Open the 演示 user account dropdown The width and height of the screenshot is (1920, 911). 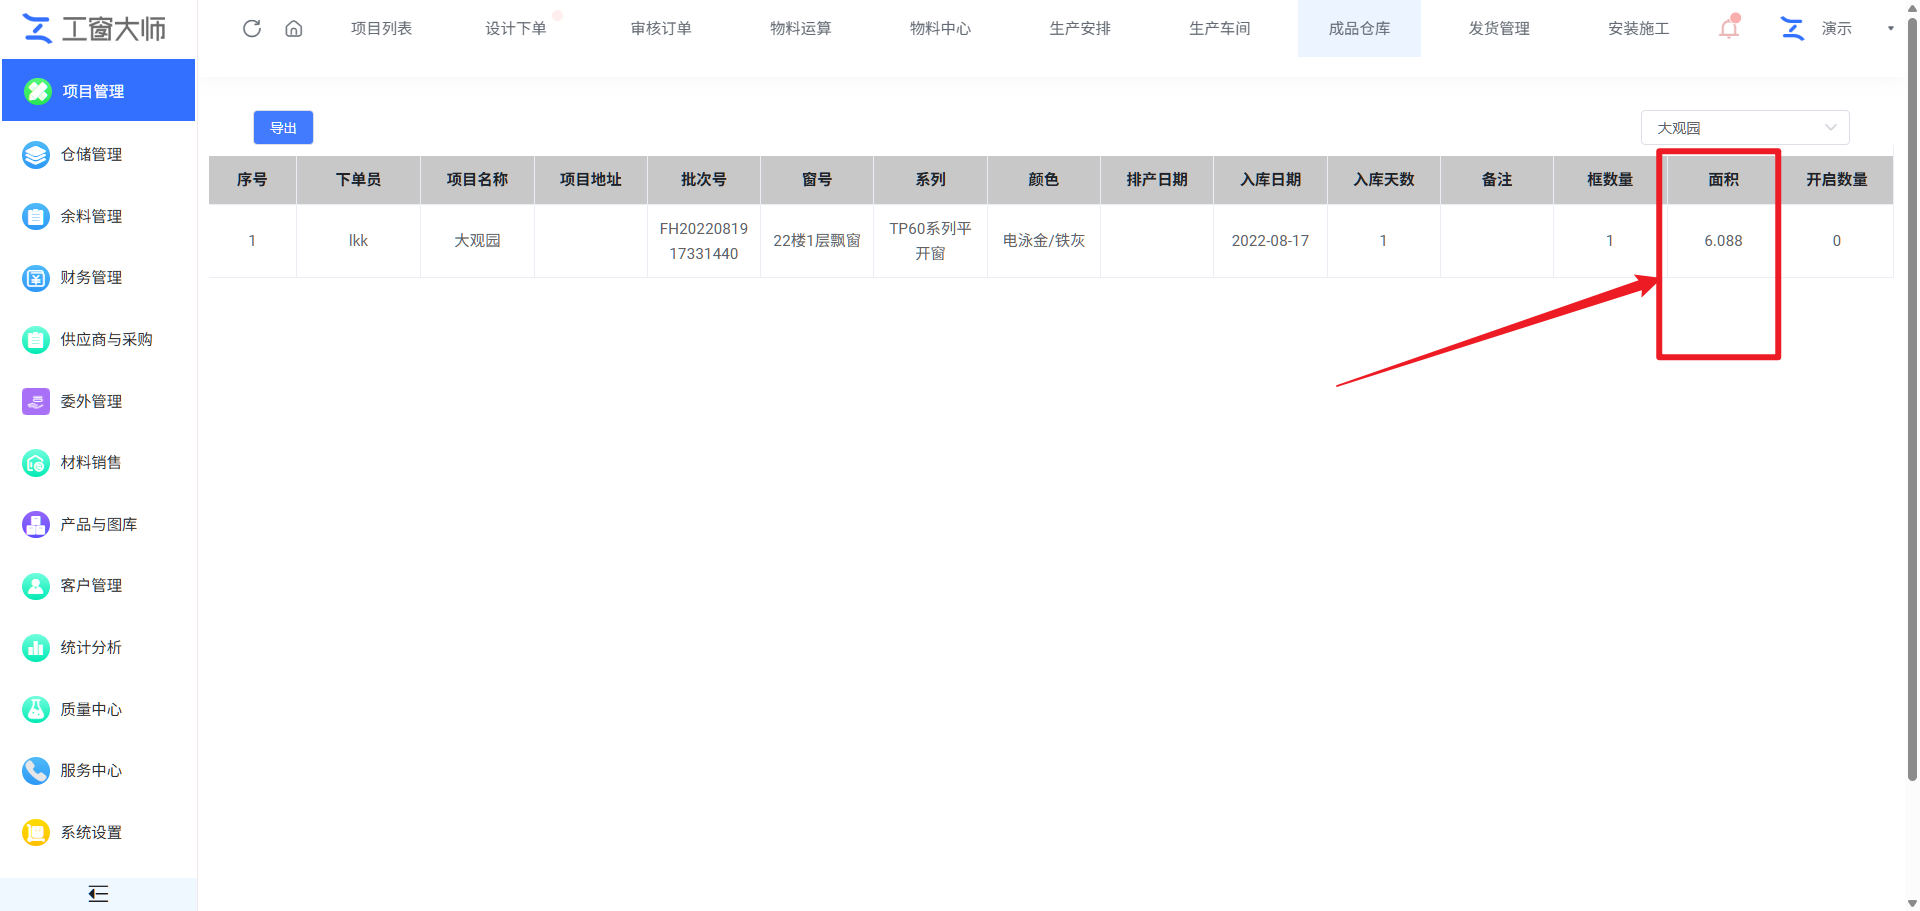(1836, 28)
